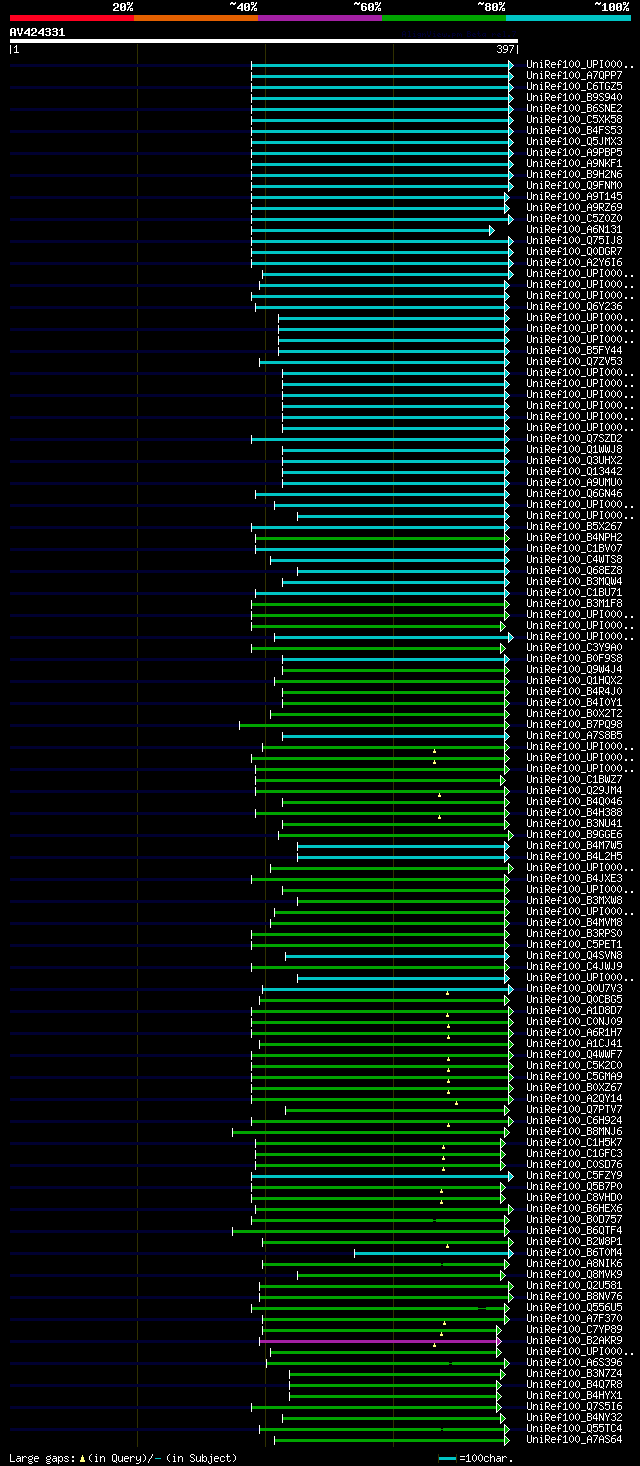Image resolution: width=640 pixels, height=1466 pixels.
Task: Select the UniRef100_A2QY14 label
Action: click(574, 1099)
